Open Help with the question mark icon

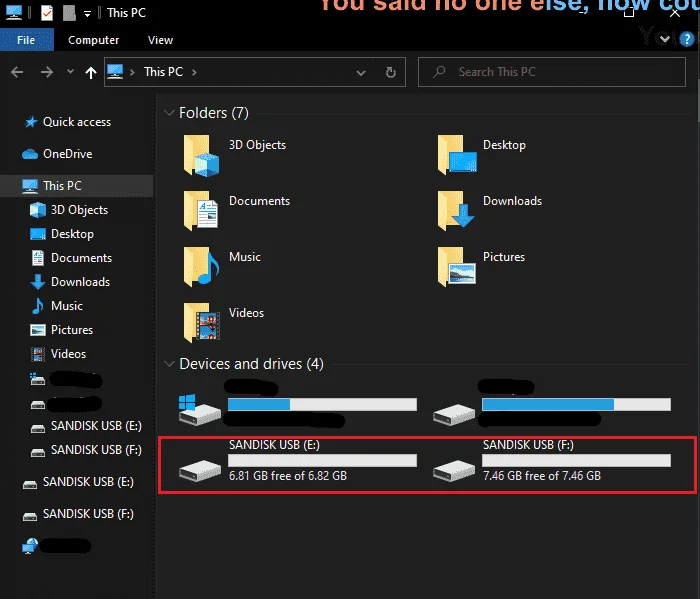[686, 40]
